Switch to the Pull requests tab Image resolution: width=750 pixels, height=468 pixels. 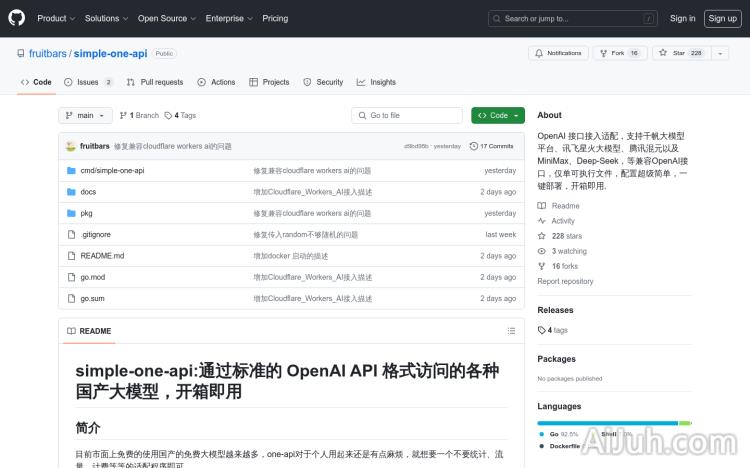pos(155,82)
